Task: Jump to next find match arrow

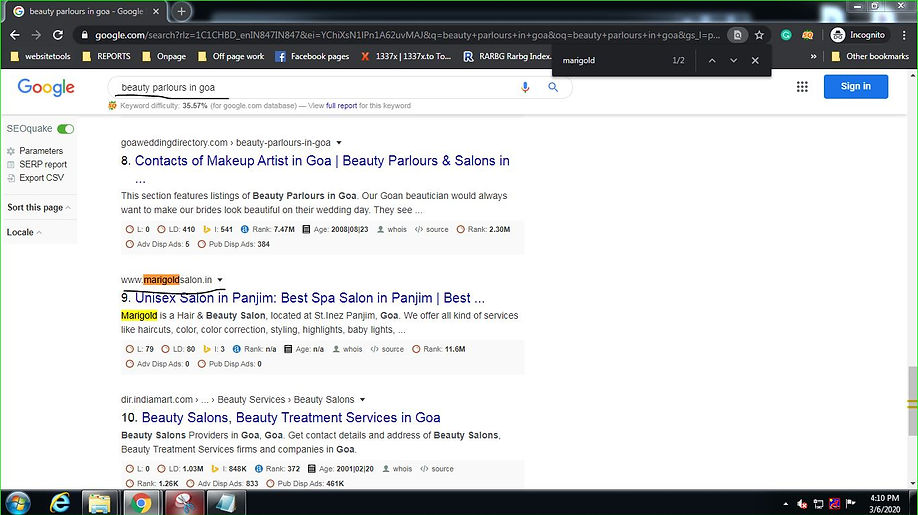Action: point(734,60)
